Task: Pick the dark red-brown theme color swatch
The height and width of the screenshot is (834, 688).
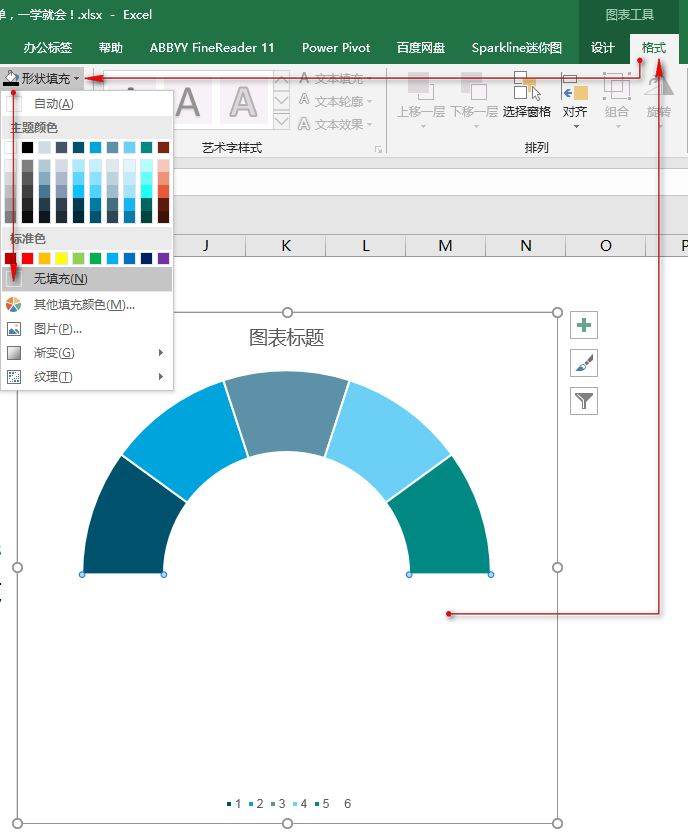Action: point(163,147)
